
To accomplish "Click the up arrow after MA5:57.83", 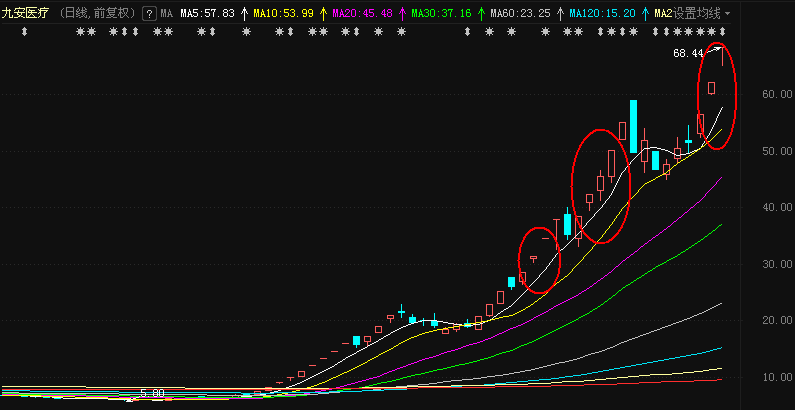I will click(x=244, y=14).
